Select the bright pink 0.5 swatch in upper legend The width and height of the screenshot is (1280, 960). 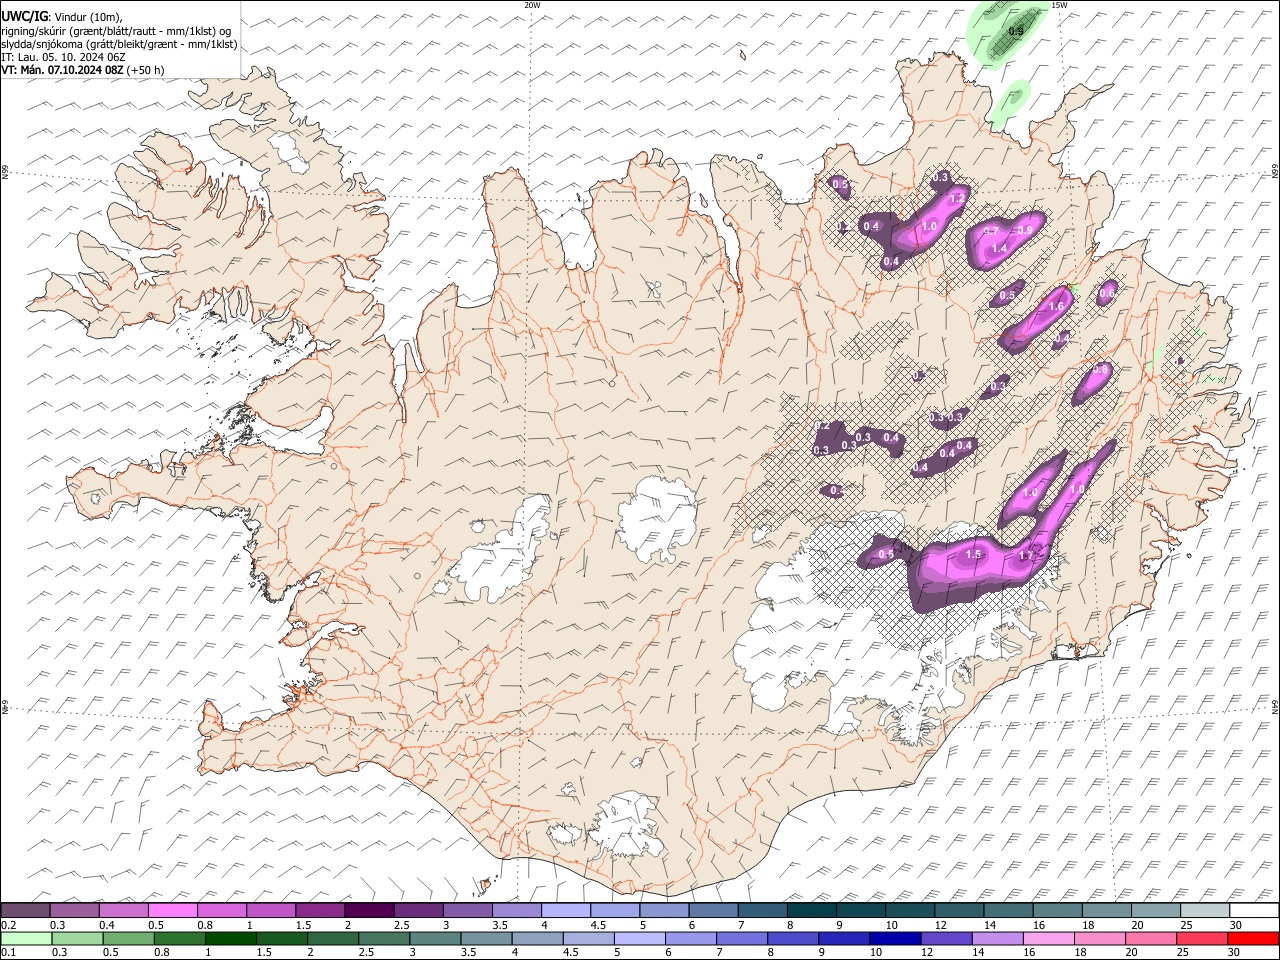(x=172, y=910)
